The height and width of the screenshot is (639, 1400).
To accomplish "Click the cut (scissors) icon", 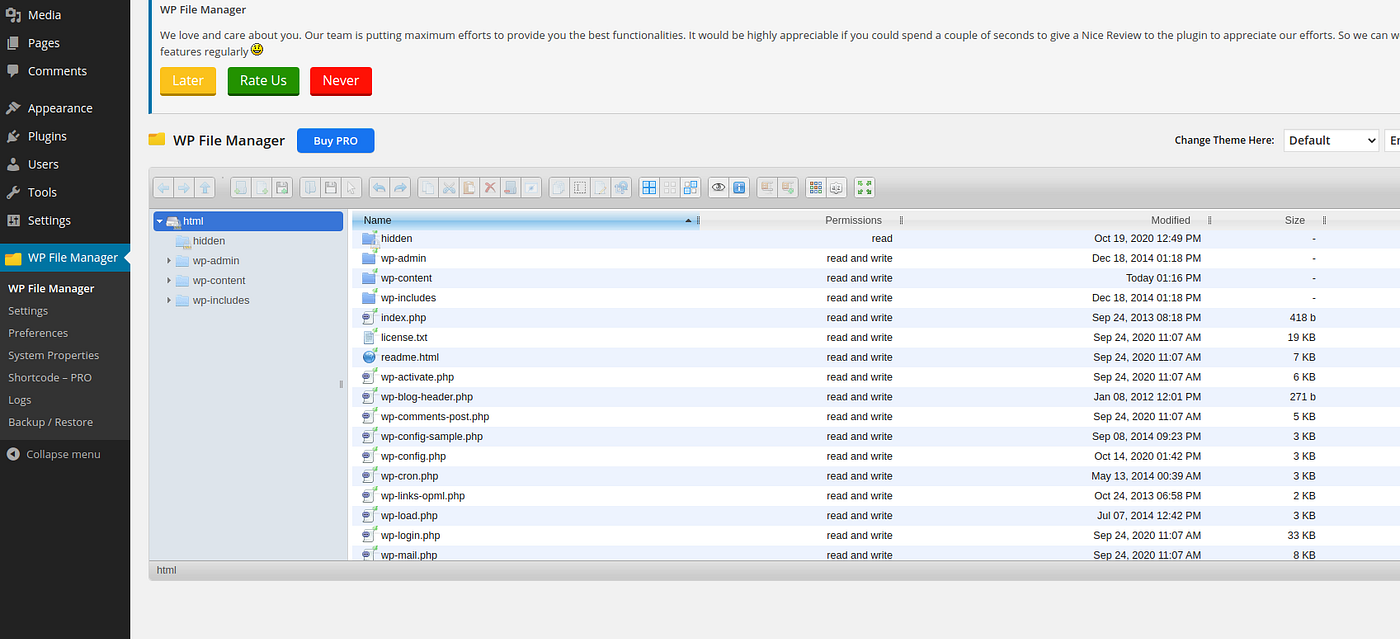I will [449, 187].
